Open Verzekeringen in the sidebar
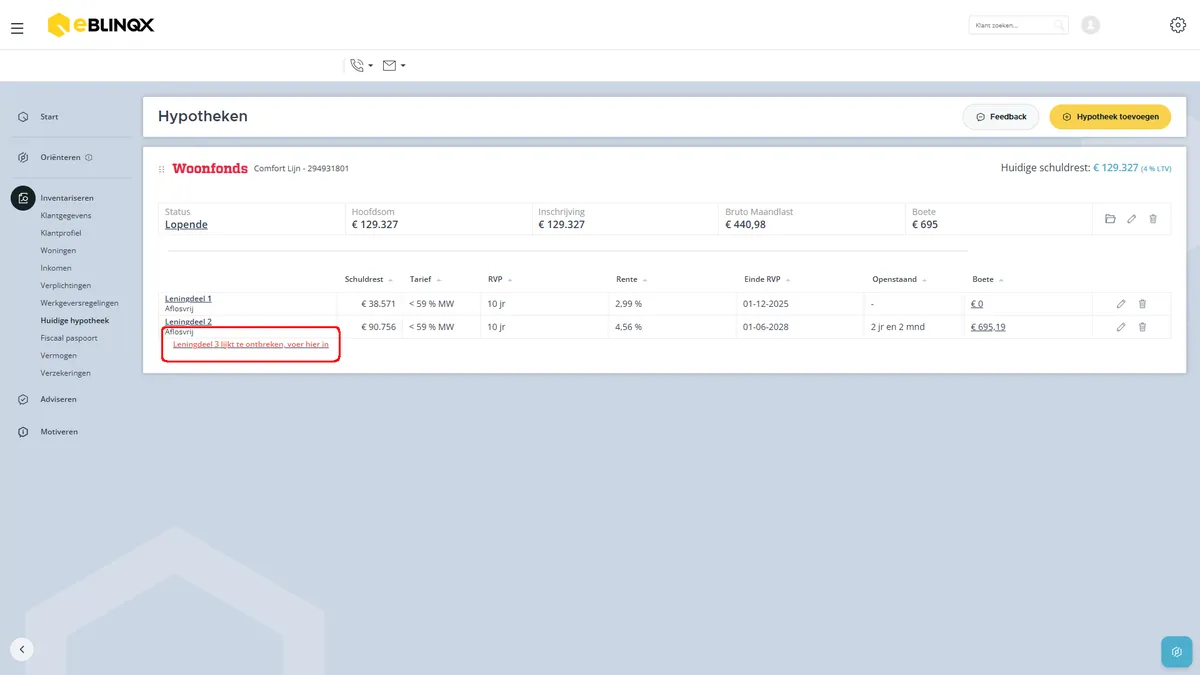Screen dimensions: 1200x675 [66, 373]
